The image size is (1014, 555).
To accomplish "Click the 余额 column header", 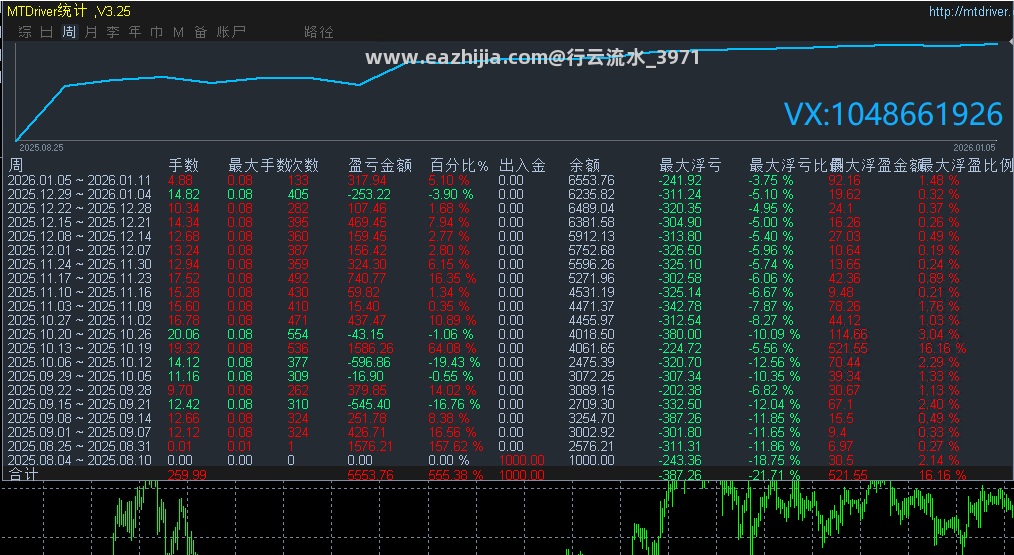I will click(585, 166).
